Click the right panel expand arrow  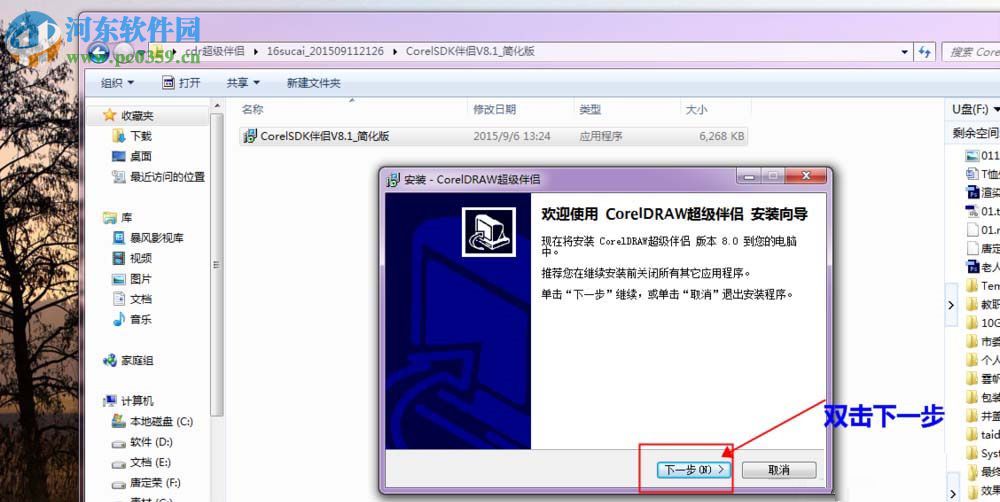pos(951,306)
